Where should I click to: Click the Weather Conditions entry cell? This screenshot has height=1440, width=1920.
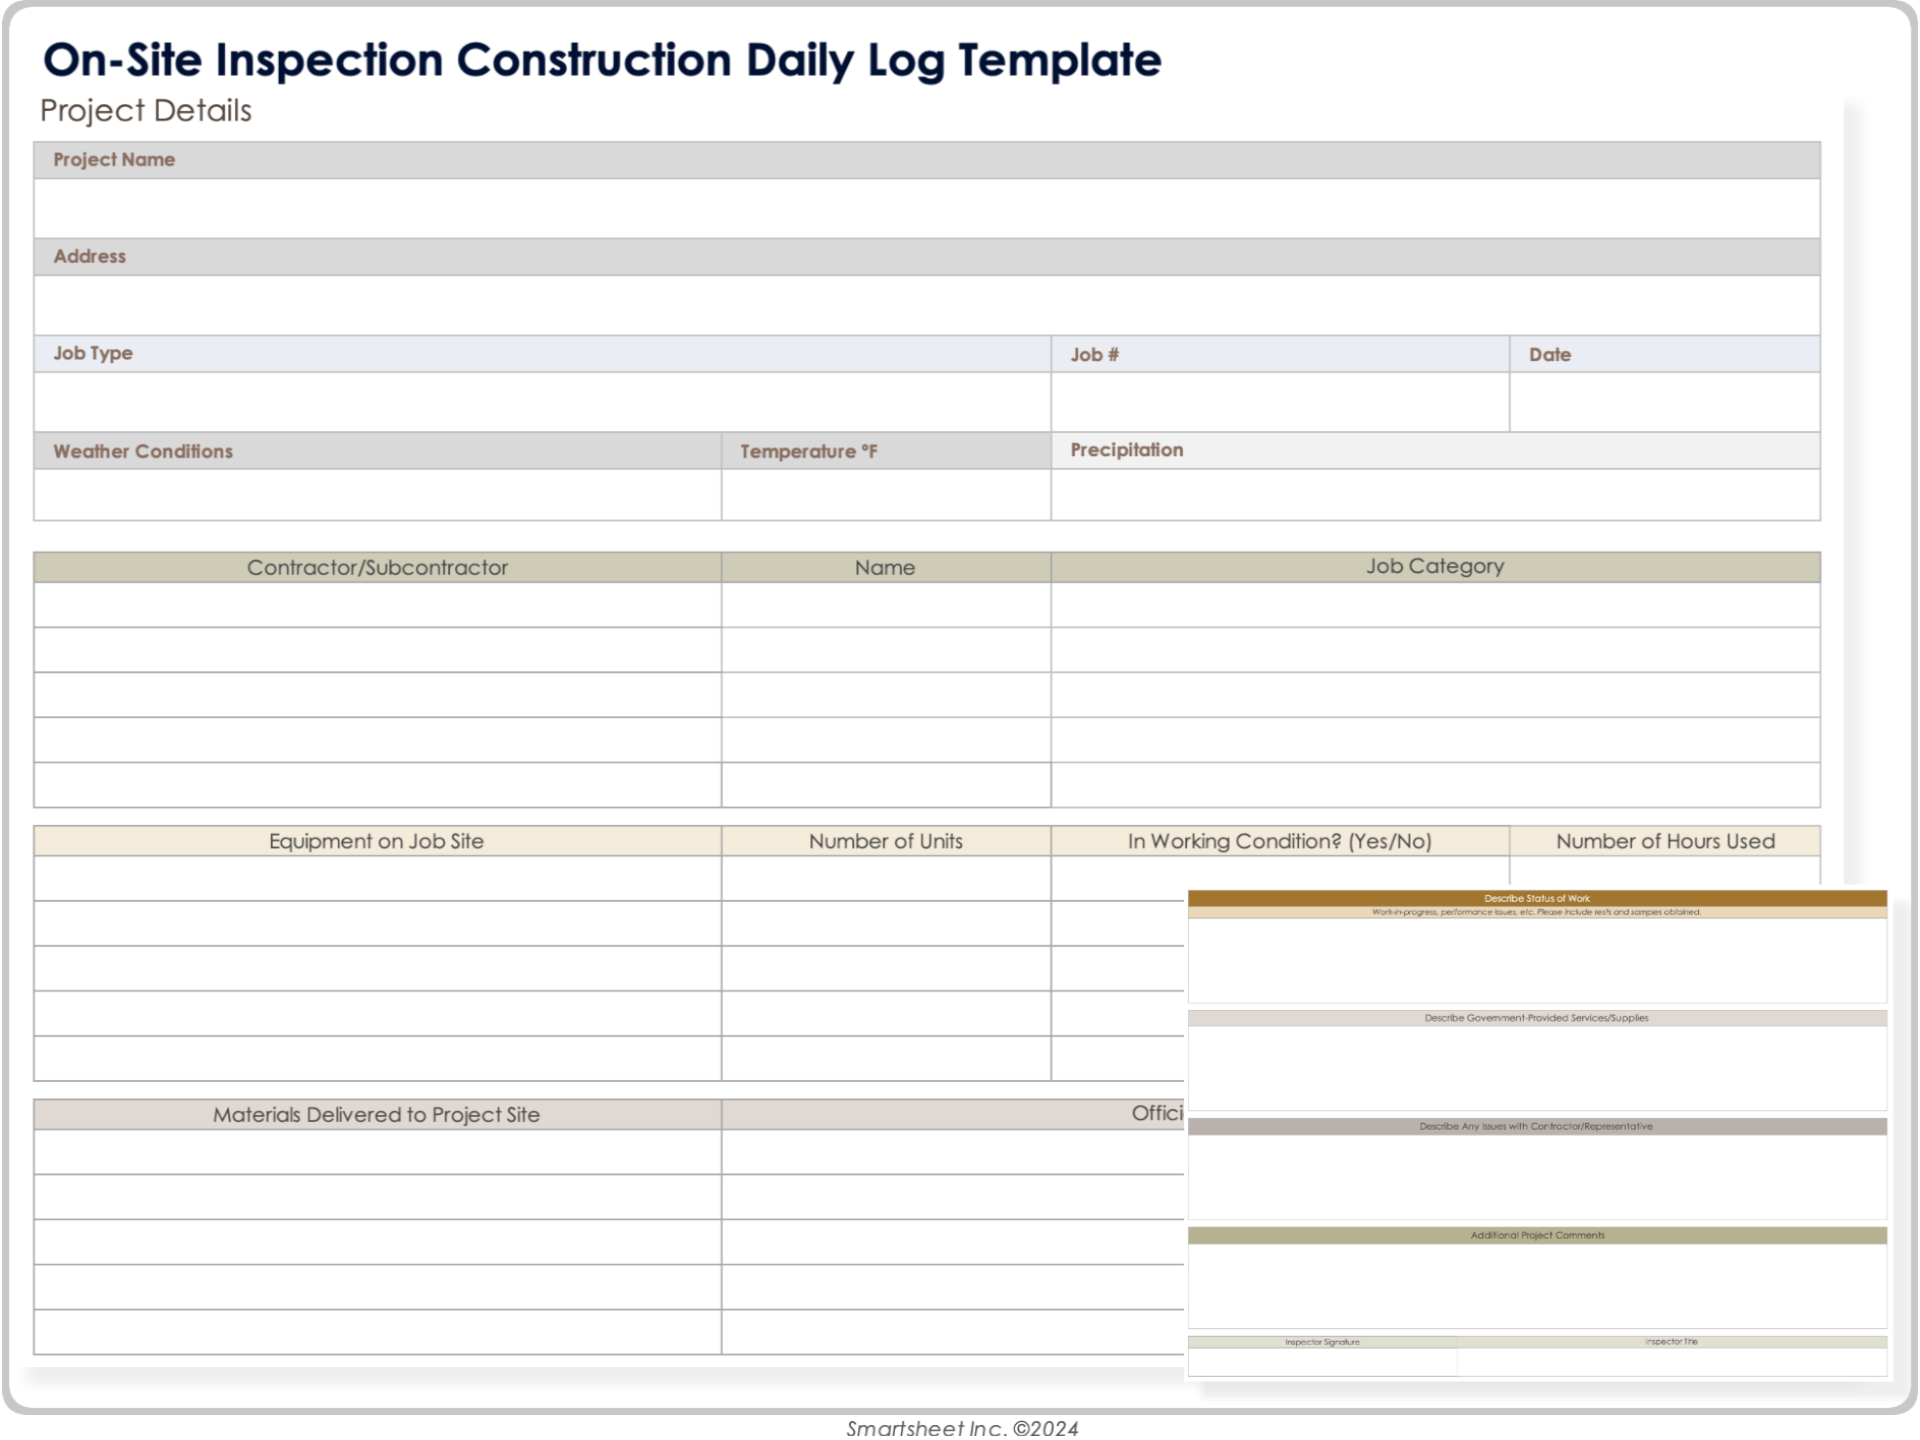point(377,495)
